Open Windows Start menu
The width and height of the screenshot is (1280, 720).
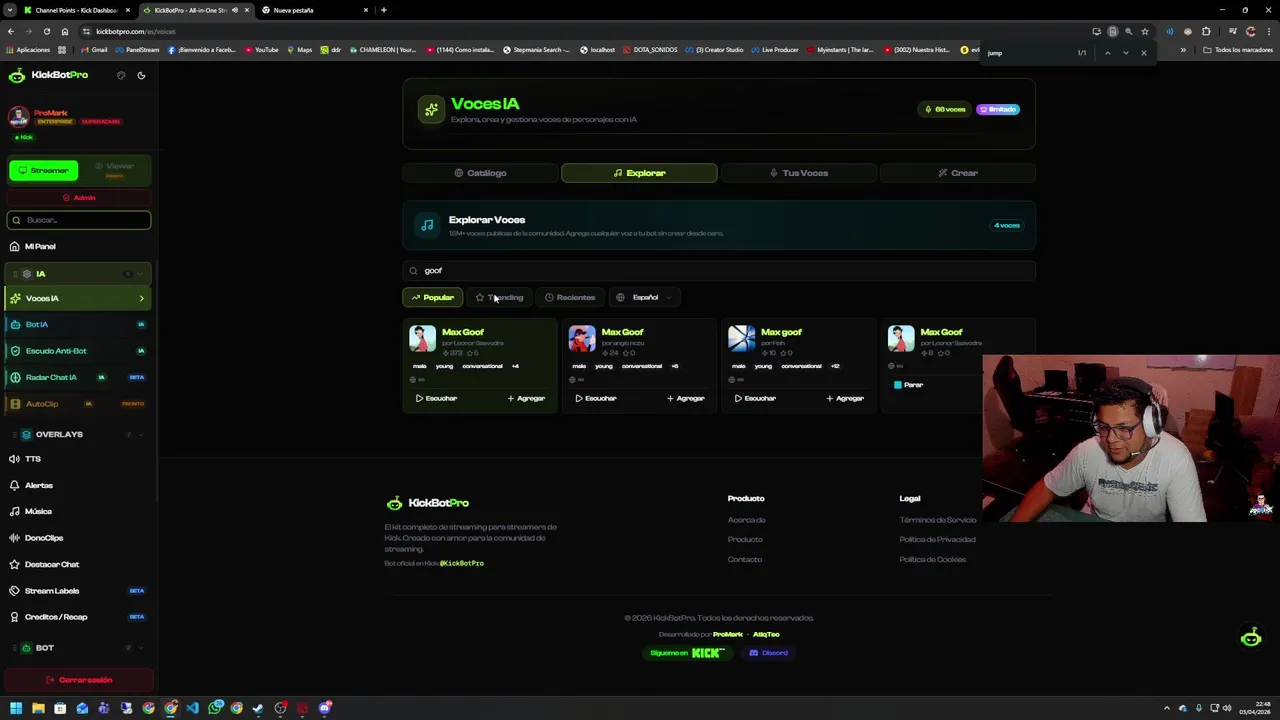[x=16, y=708]
